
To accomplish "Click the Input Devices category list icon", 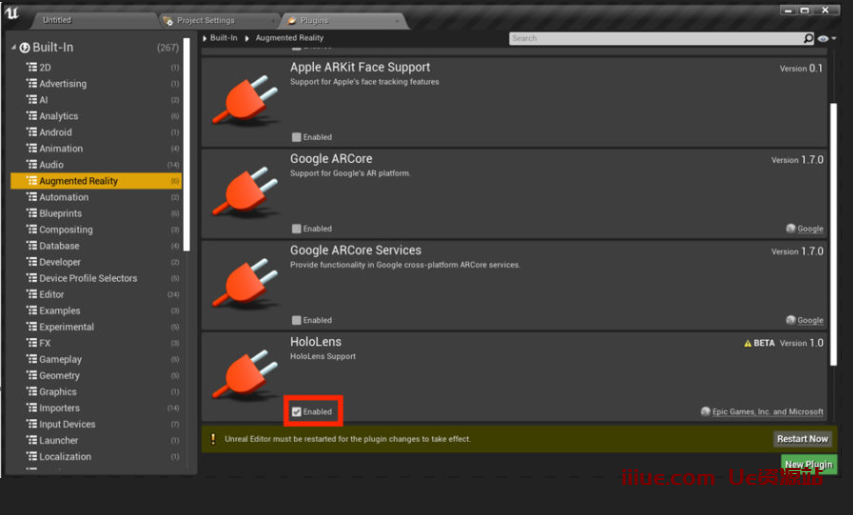I will 32,424.
